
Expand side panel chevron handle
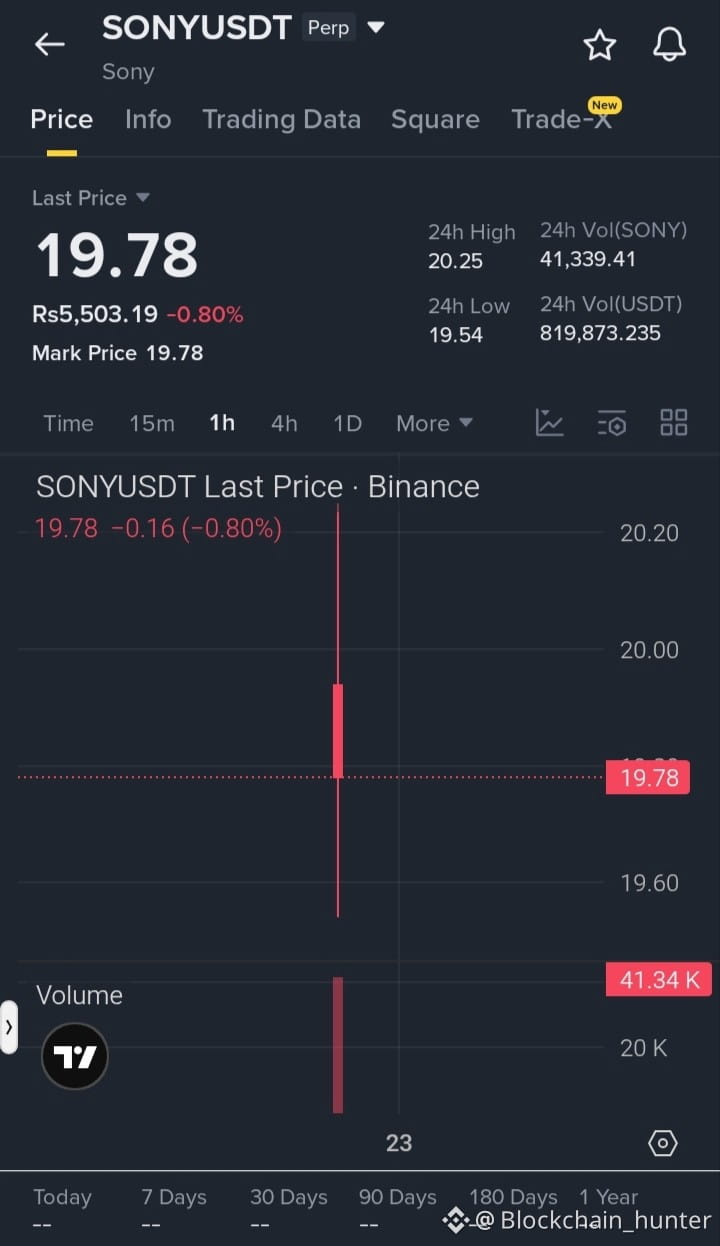point(9,1026)
